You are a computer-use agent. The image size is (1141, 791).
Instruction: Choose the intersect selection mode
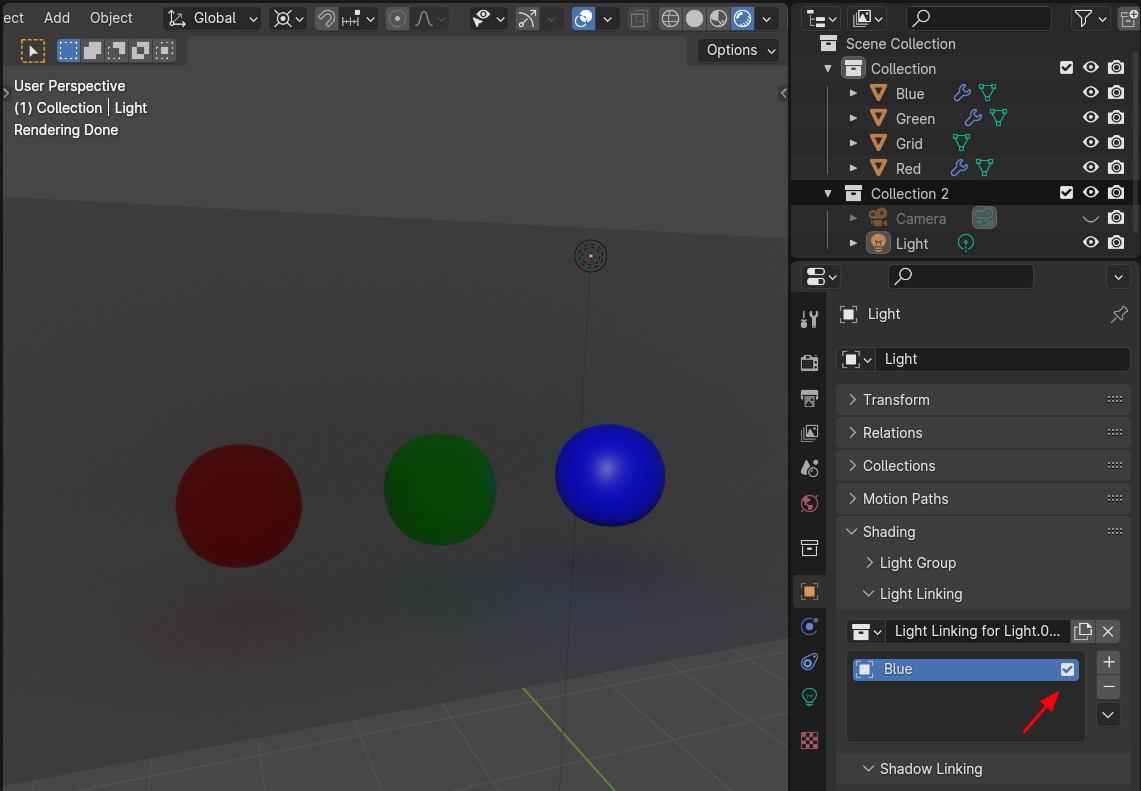coord(165,50)
